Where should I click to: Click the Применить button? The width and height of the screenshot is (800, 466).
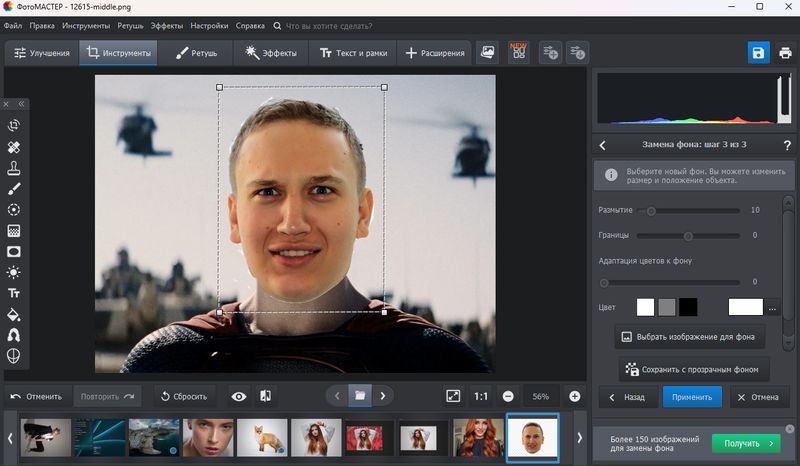click(x=692, y=397)
